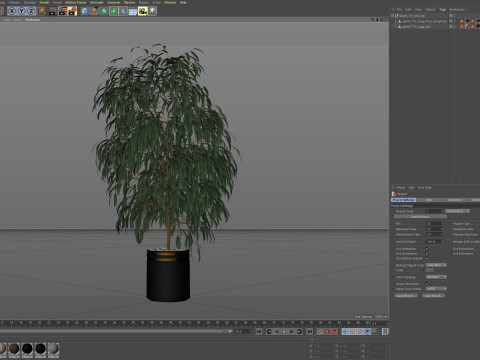480x360 pixels.
Task: Click first orange tag on top plant child
Action: (462, 21)
